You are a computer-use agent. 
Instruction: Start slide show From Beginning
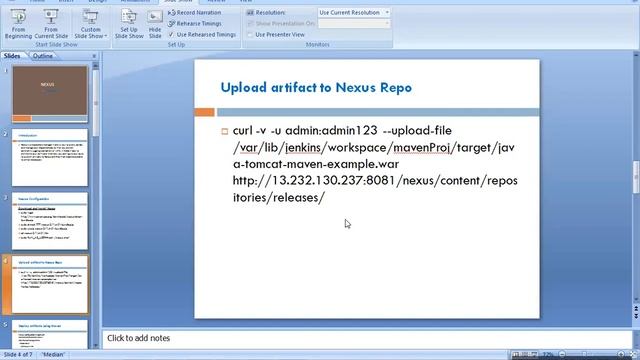coord(18,24)
